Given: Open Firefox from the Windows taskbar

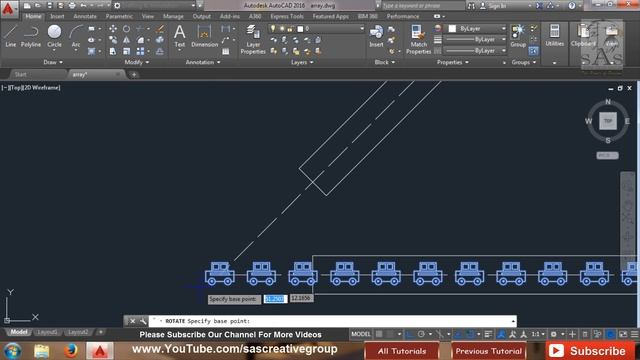Looking at the screenshot, I should tap(71, 351).
